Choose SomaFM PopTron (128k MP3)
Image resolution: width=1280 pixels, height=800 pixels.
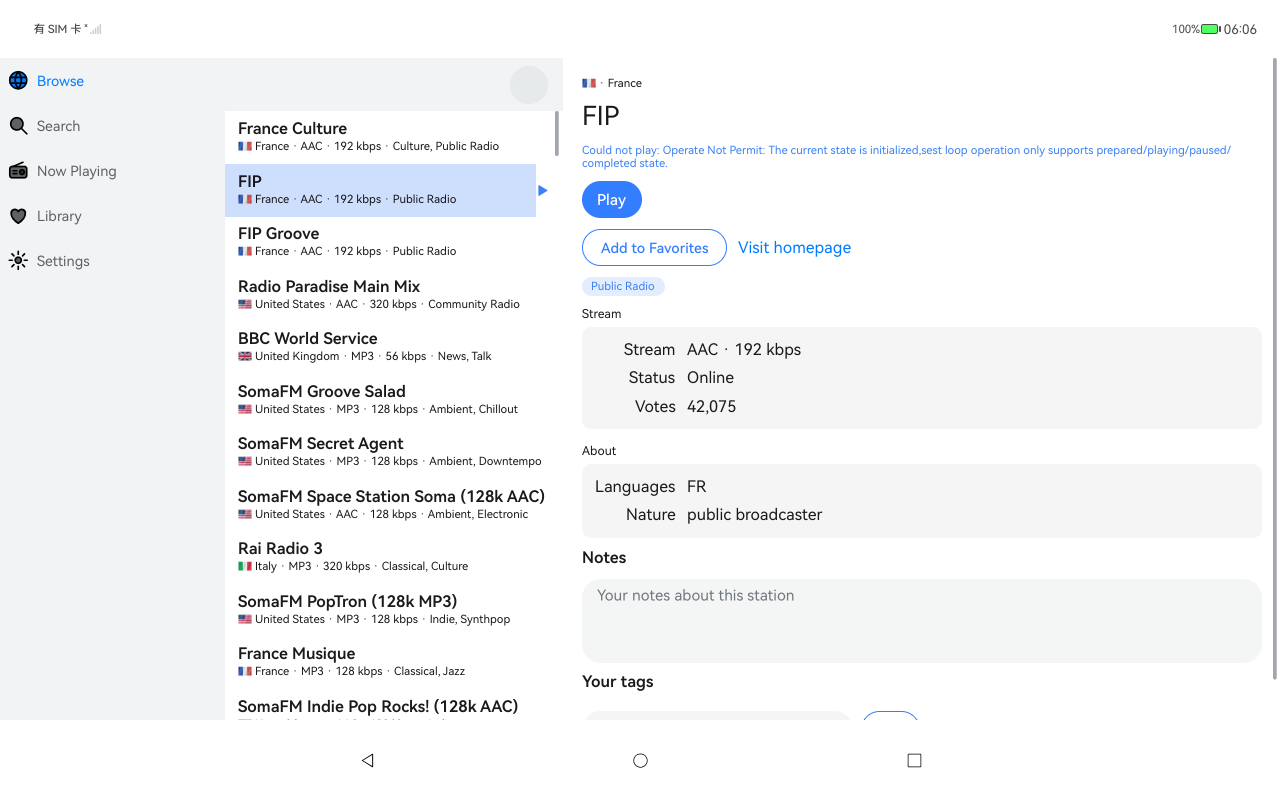pyautogui.click(x=380, y=609)
